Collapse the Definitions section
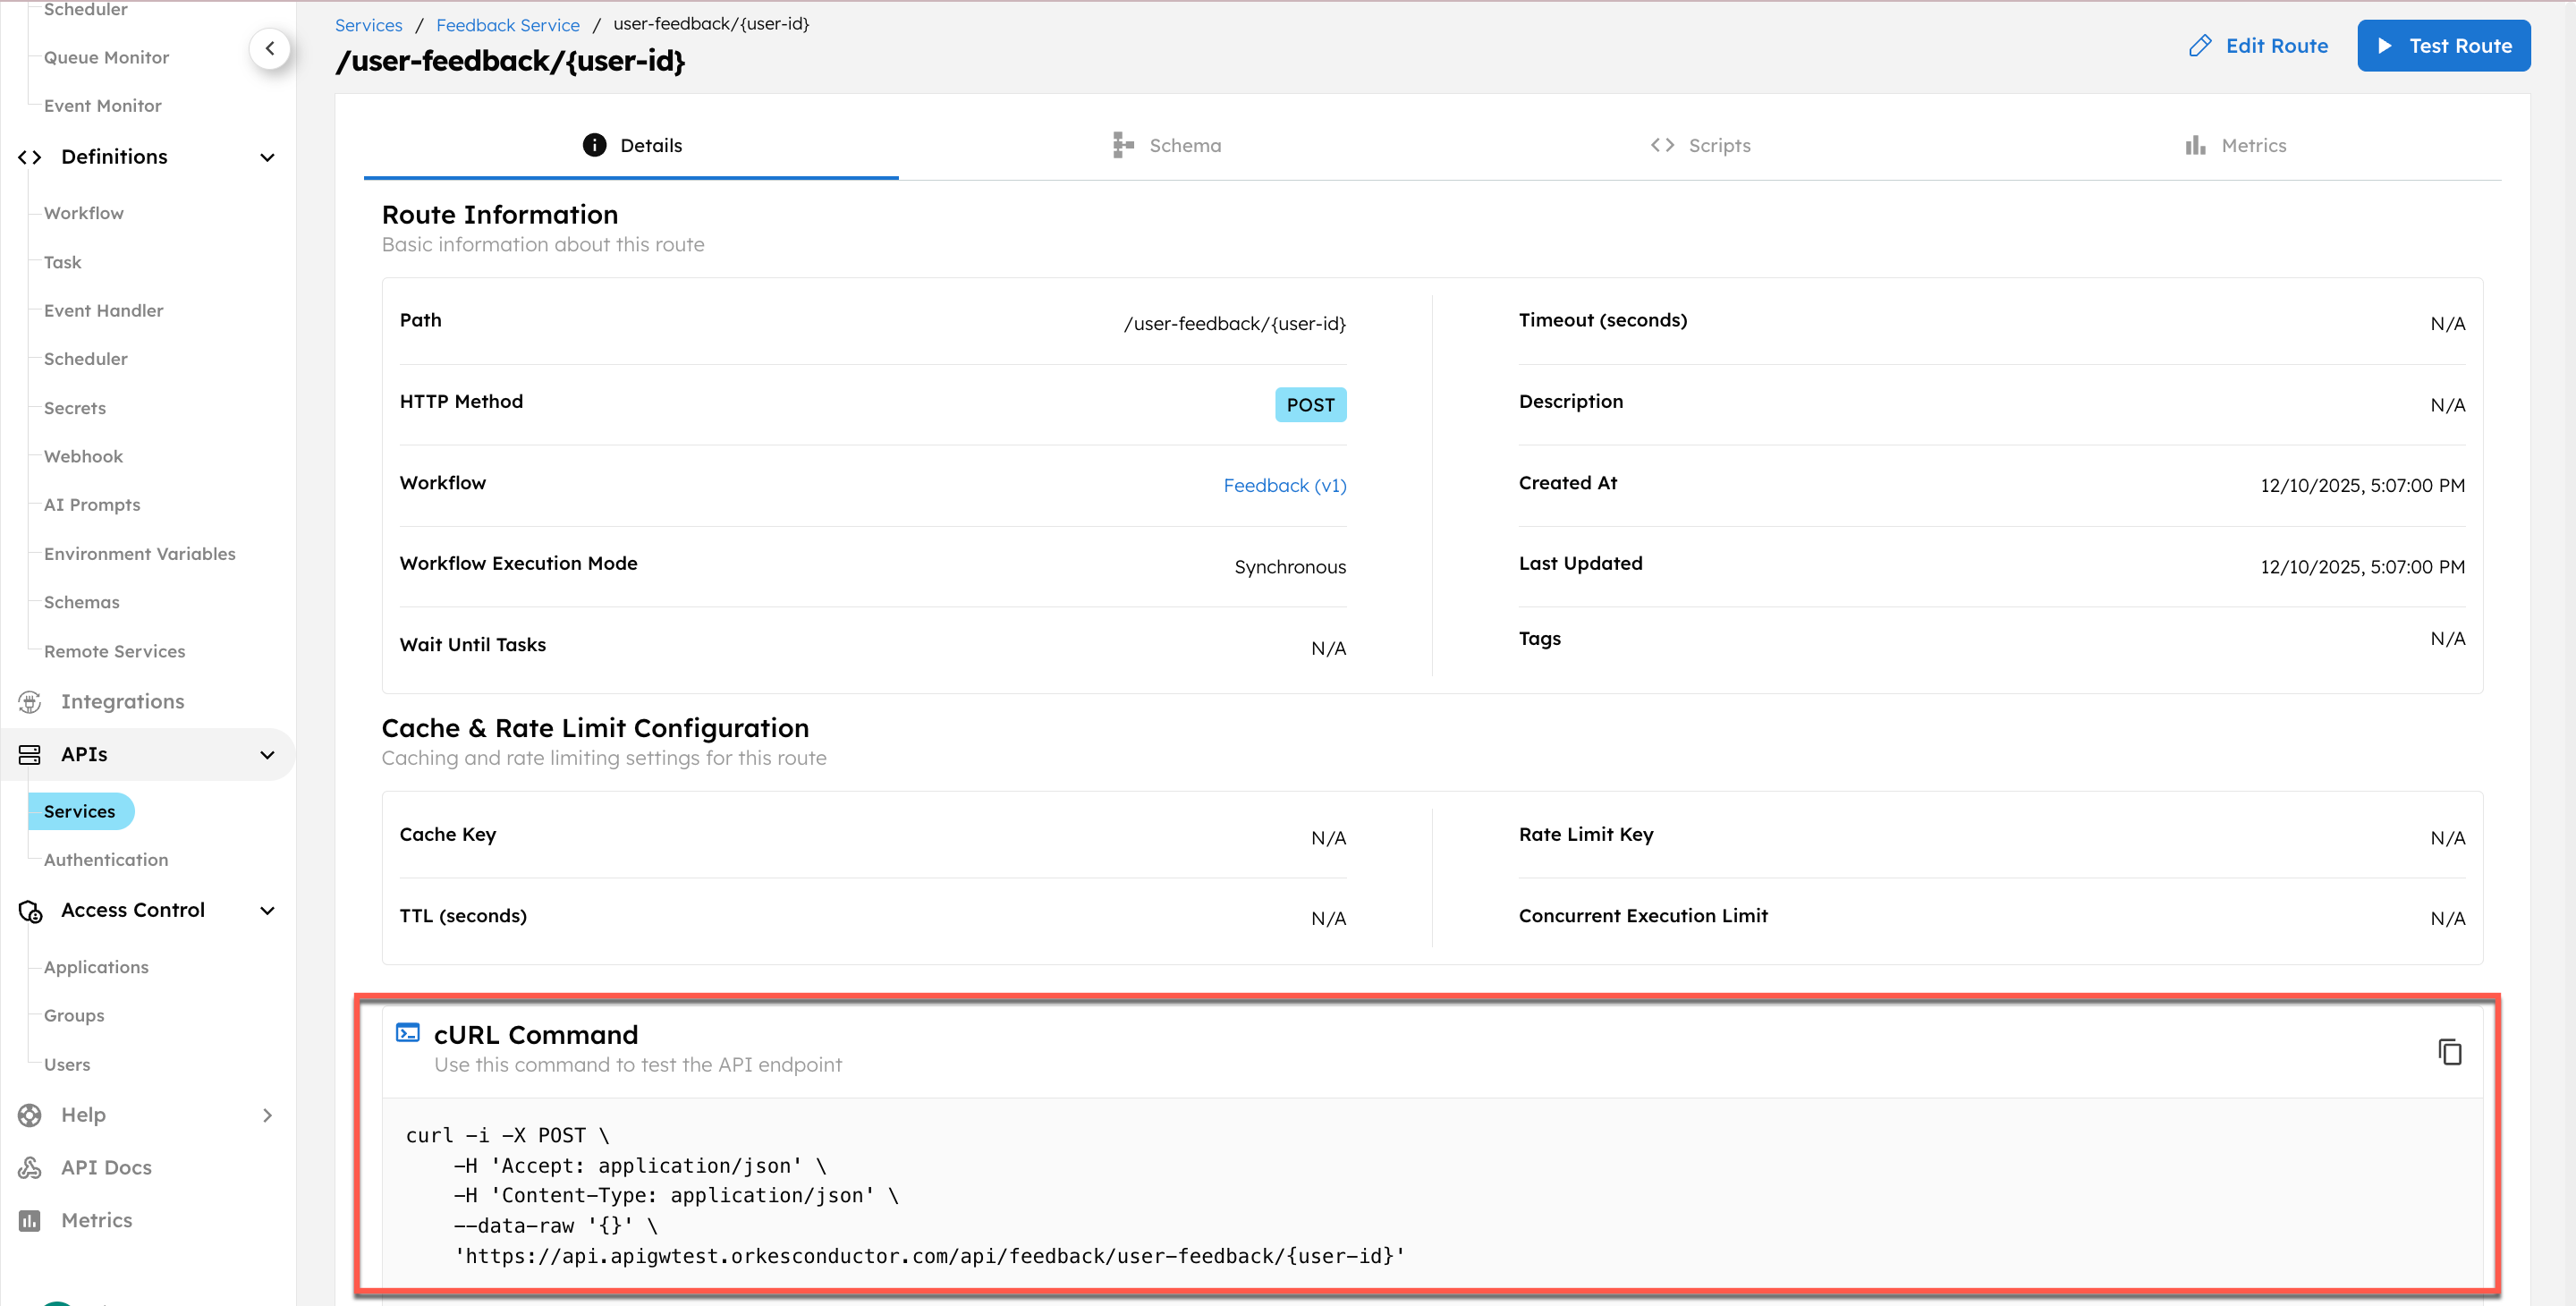The height and width of the screenshot is (1306, 2576). 267,157
